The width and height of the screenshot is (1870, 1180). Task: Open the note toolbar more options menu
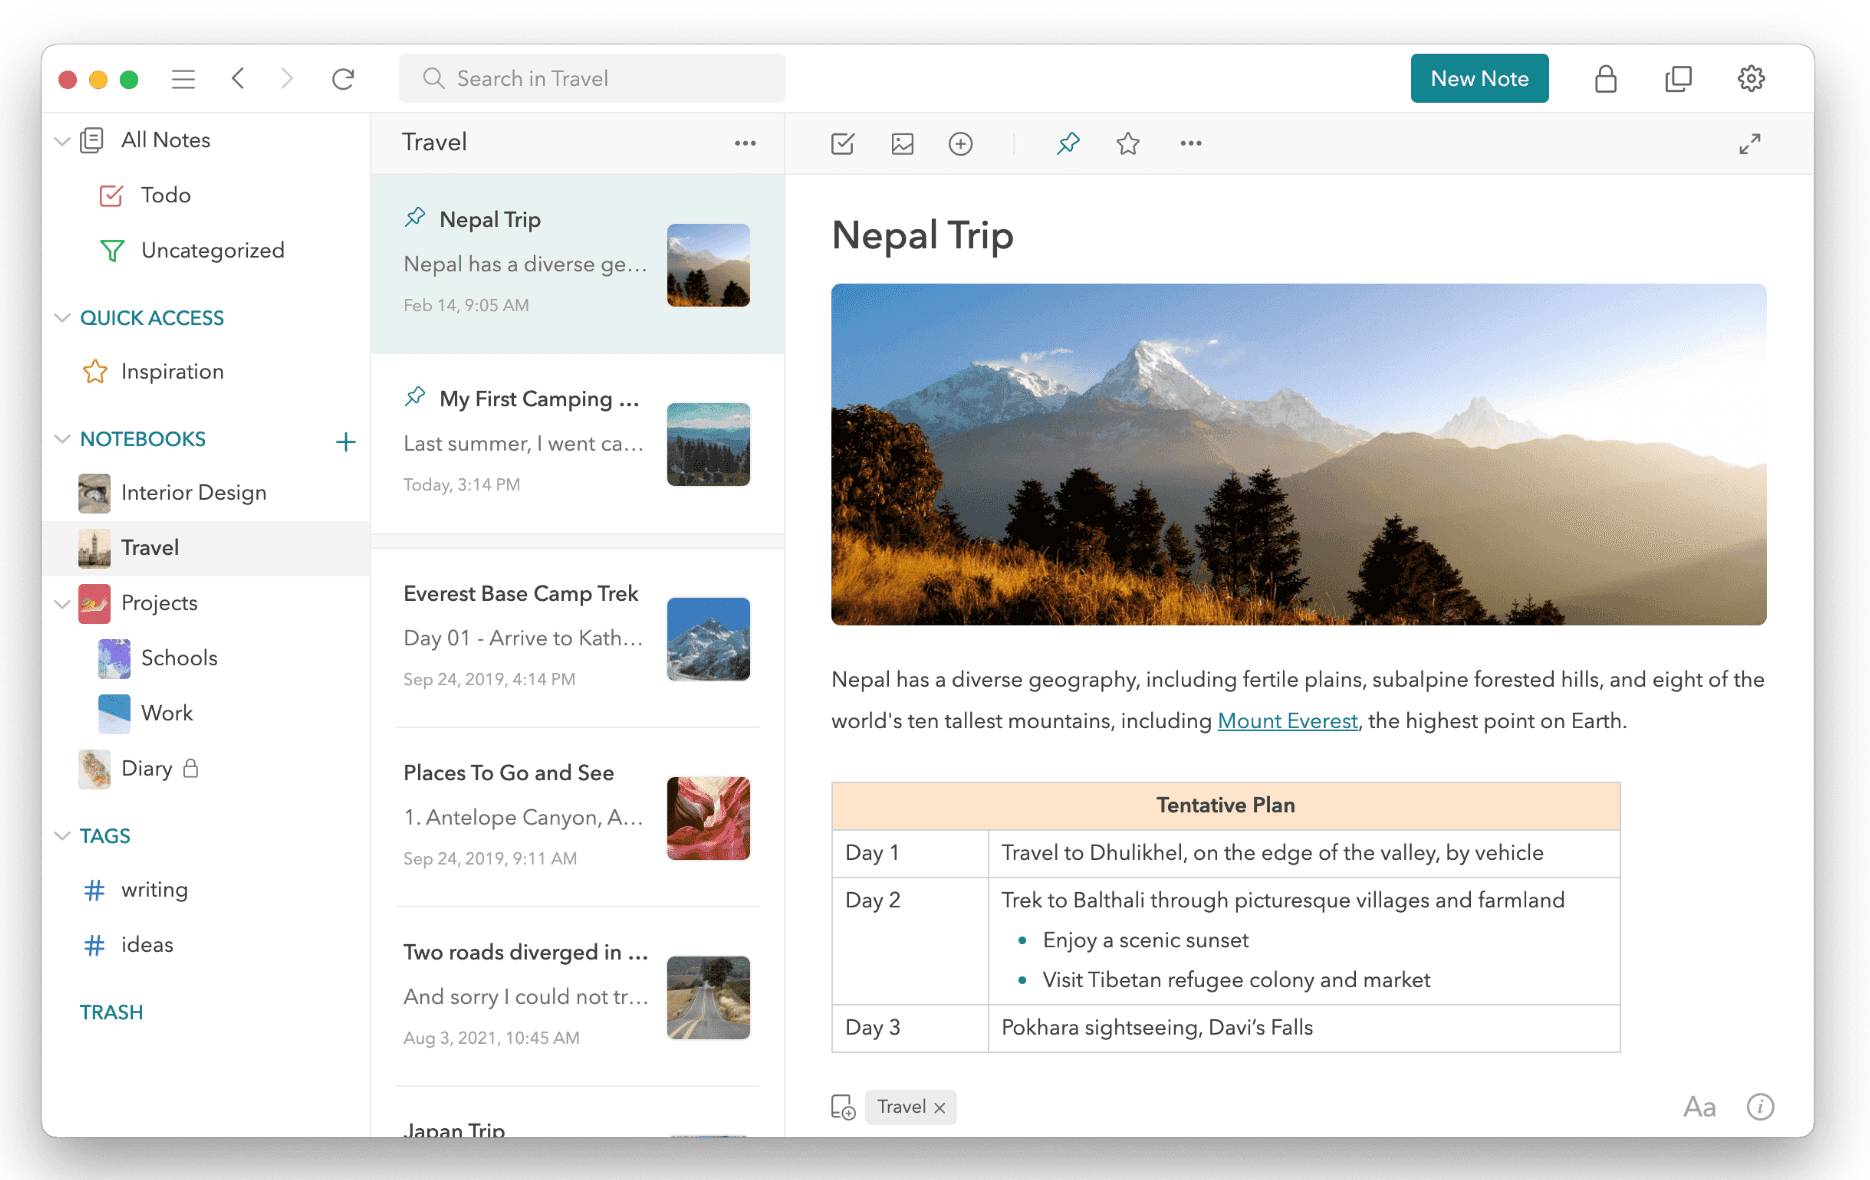pyautogui.click(x=1190, y=144)
